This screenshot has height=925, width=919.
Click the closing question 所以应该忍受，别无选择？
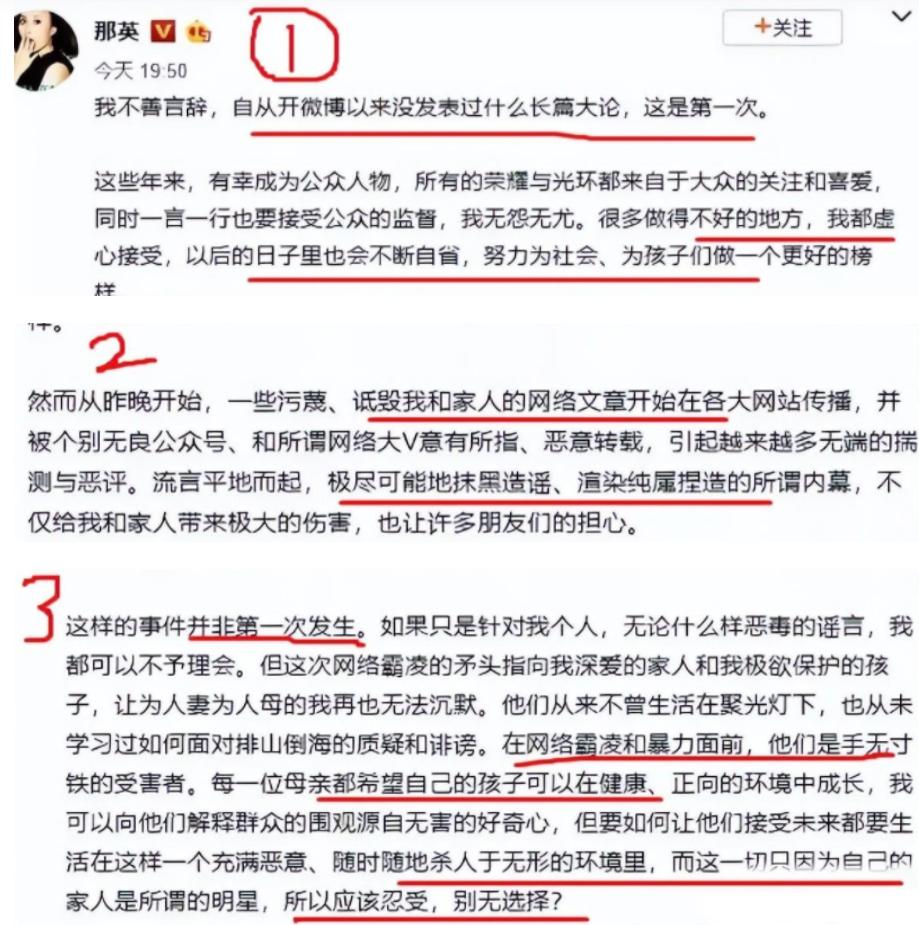424,901
